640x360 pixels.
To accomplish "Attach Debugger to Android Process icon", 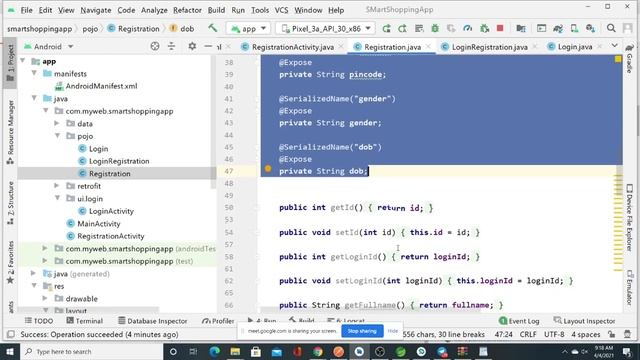I will tap(484, 28).
